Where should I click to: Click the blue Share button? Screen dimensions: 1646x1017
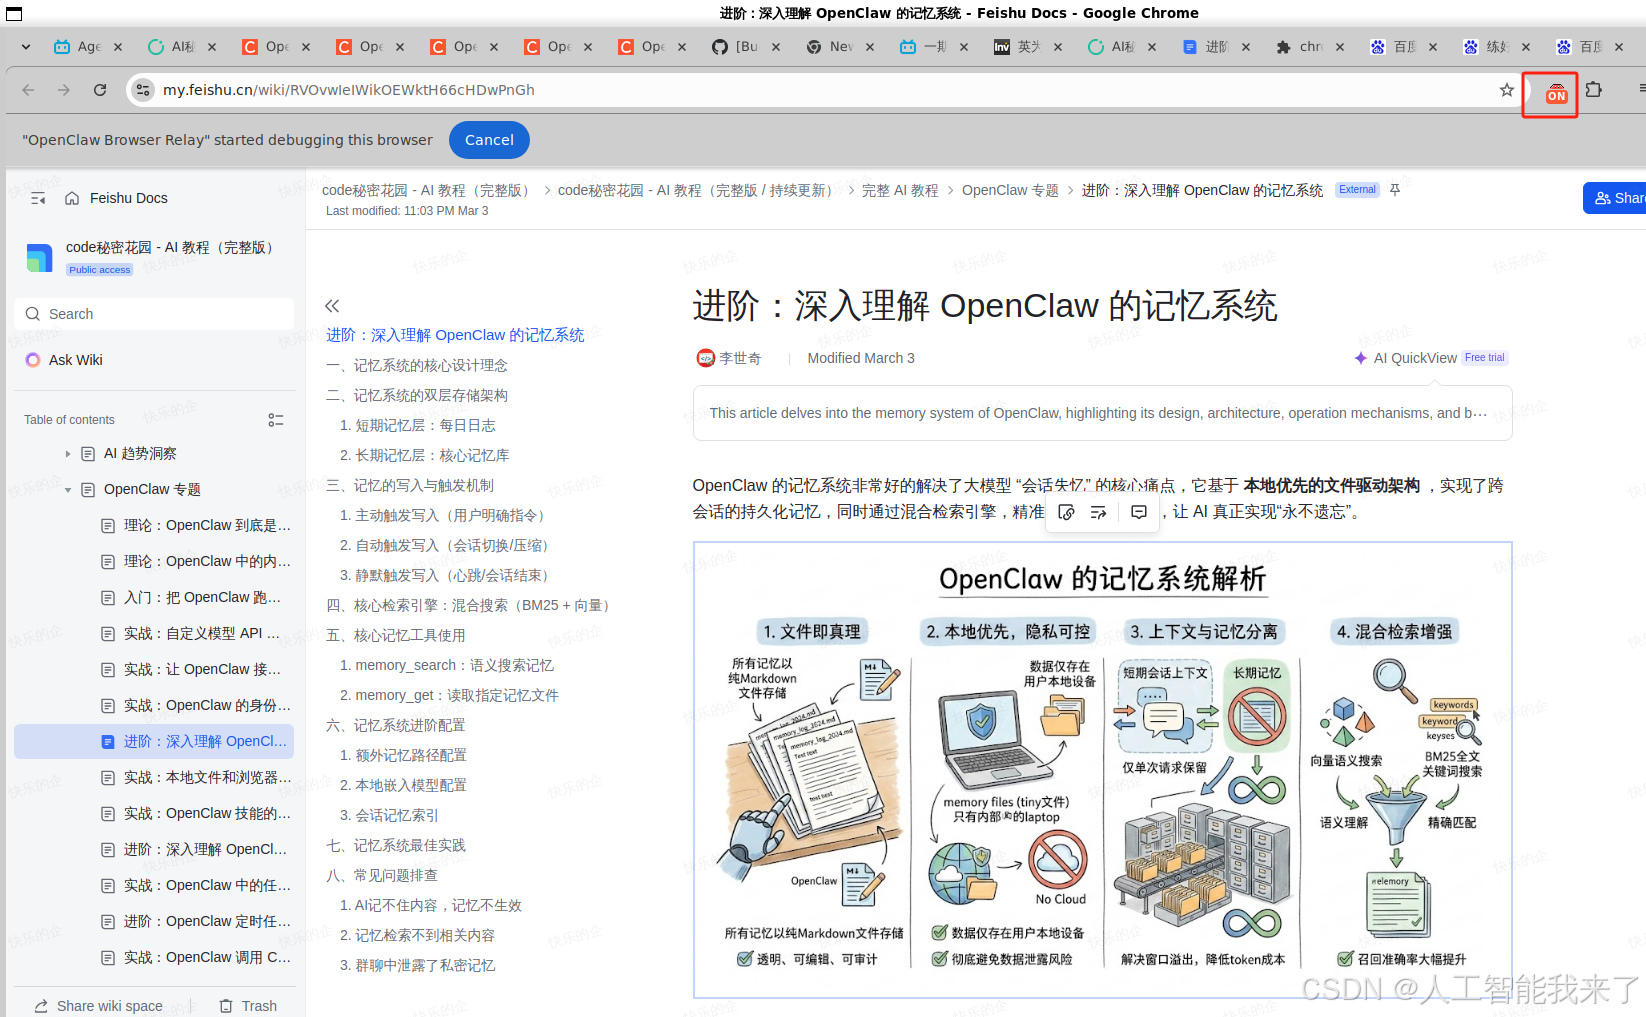tap(1616, 198)
